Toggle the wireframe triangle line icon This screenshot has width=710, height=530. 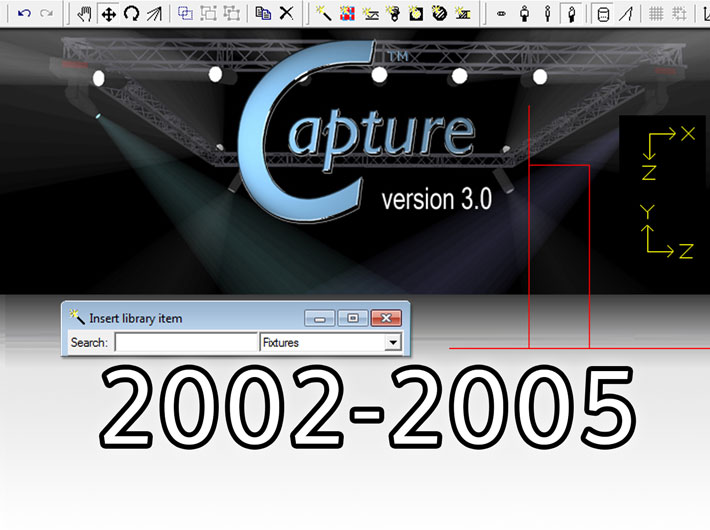tap(626, 14)
